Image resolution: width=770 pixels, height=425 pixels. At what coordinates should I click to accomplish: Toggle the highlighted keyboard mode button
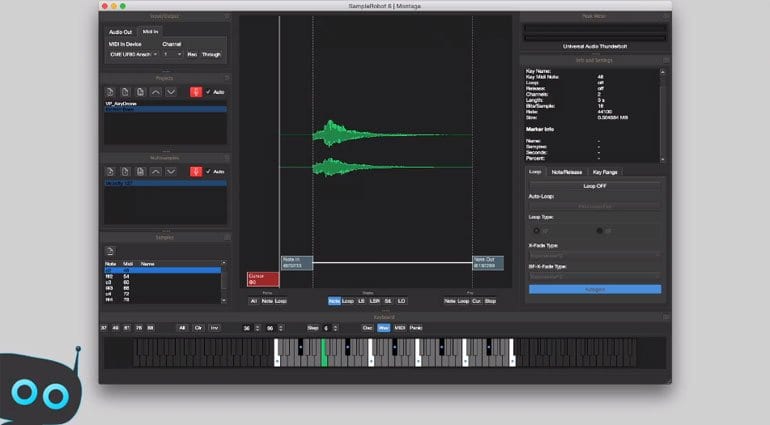point(384,328)
